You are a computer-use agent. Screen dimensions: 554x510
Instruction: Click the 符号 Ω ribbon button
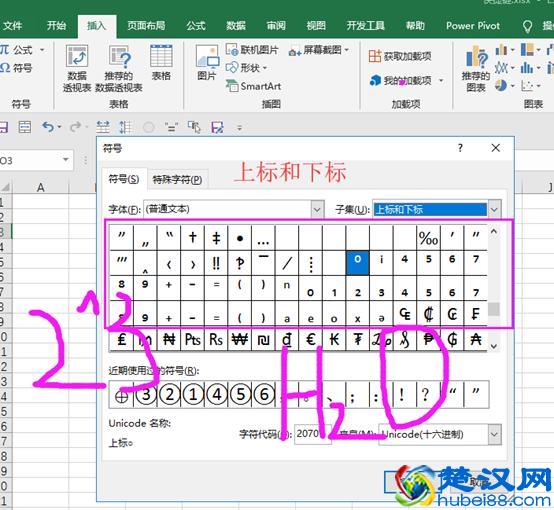click(16, 68)
